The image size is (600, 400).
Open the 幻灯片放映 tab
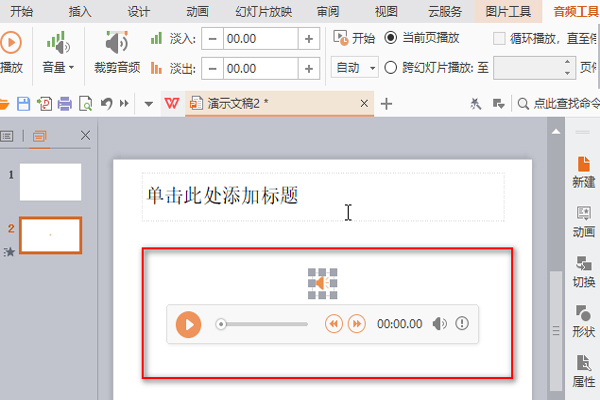click(x=264, y=11)
